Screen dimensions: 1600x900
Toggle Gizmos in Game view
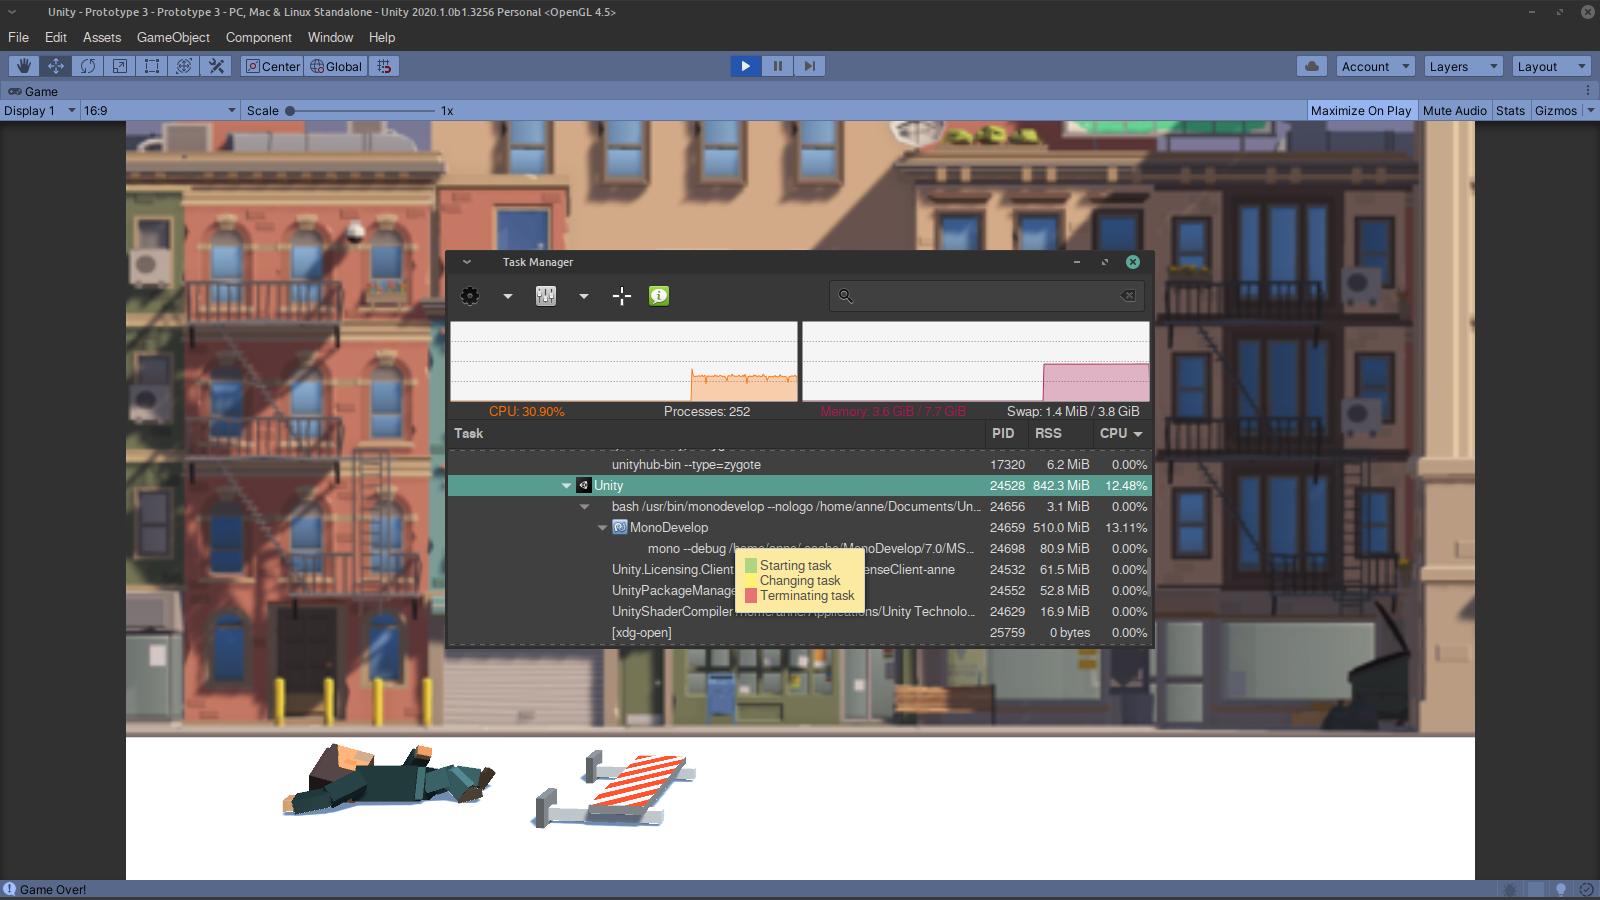(x=1556, y=111)
